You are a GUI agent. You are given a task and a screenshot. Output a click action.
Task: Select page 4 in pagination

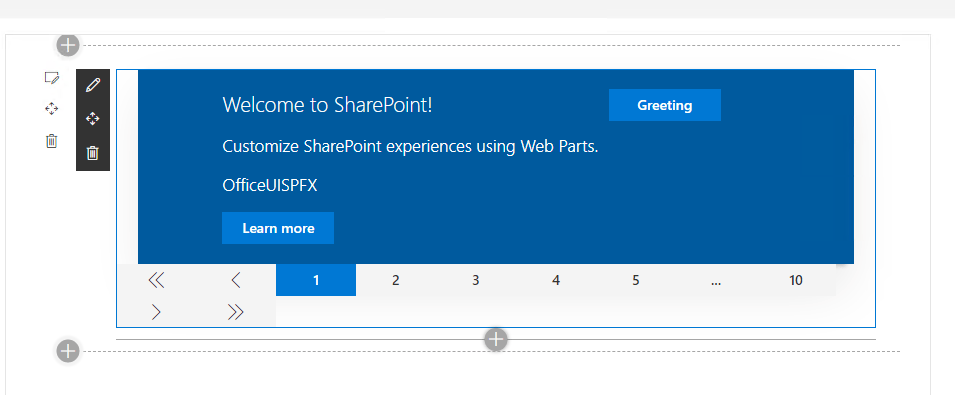point(556,280)
